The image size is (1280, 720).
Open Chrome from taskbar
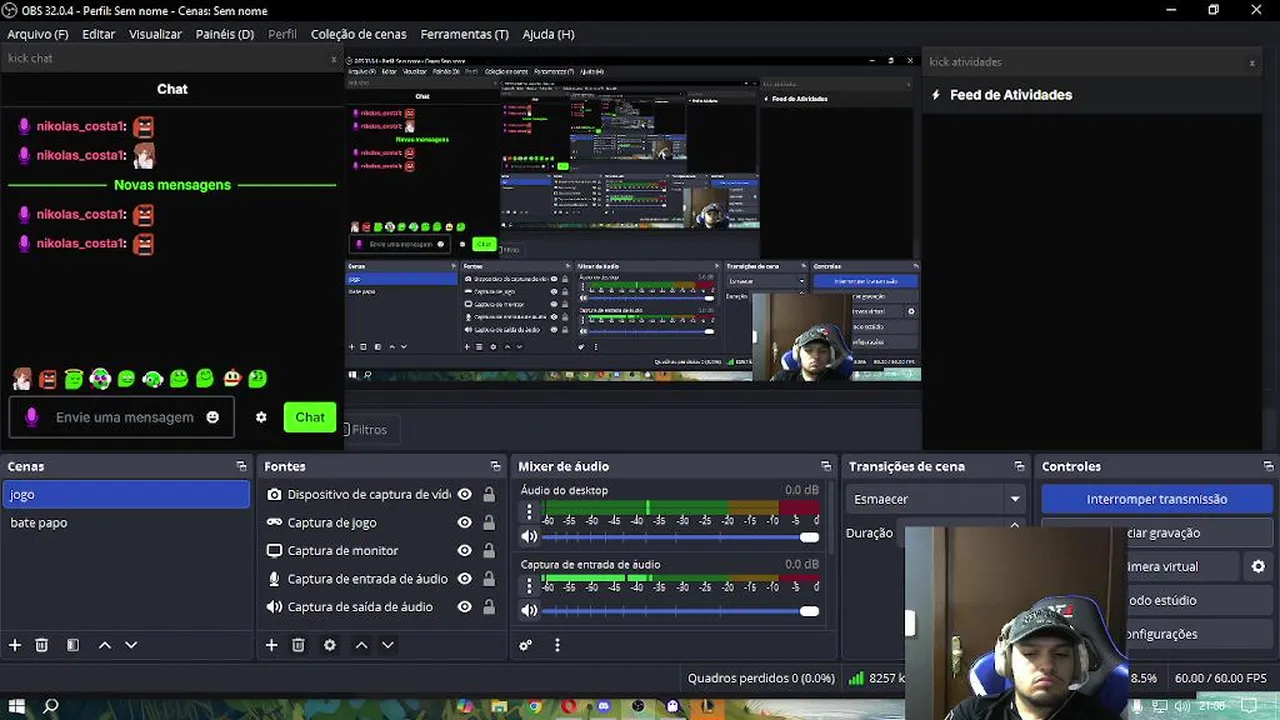click(535, 707)
